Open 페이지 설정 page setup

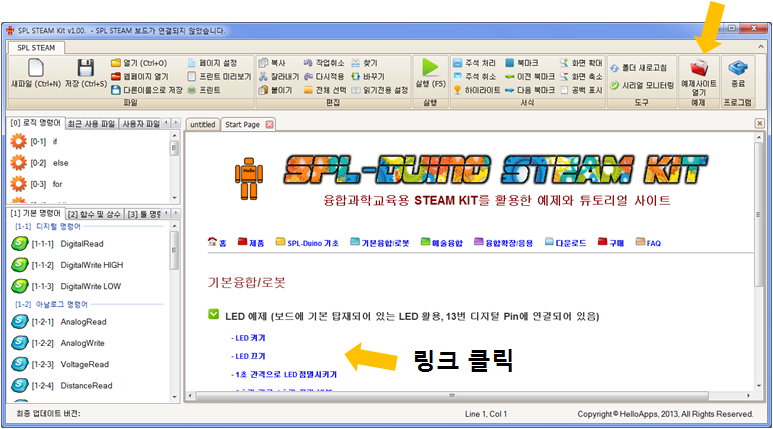click(212, 63)
